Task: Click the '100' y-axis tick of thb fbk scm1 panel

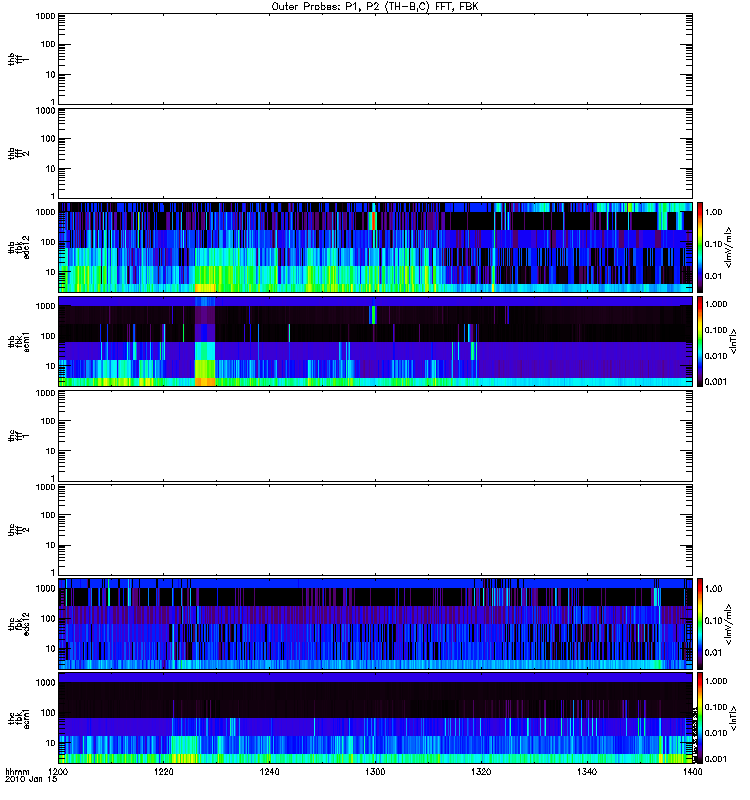Action: (x=48, y=336)
